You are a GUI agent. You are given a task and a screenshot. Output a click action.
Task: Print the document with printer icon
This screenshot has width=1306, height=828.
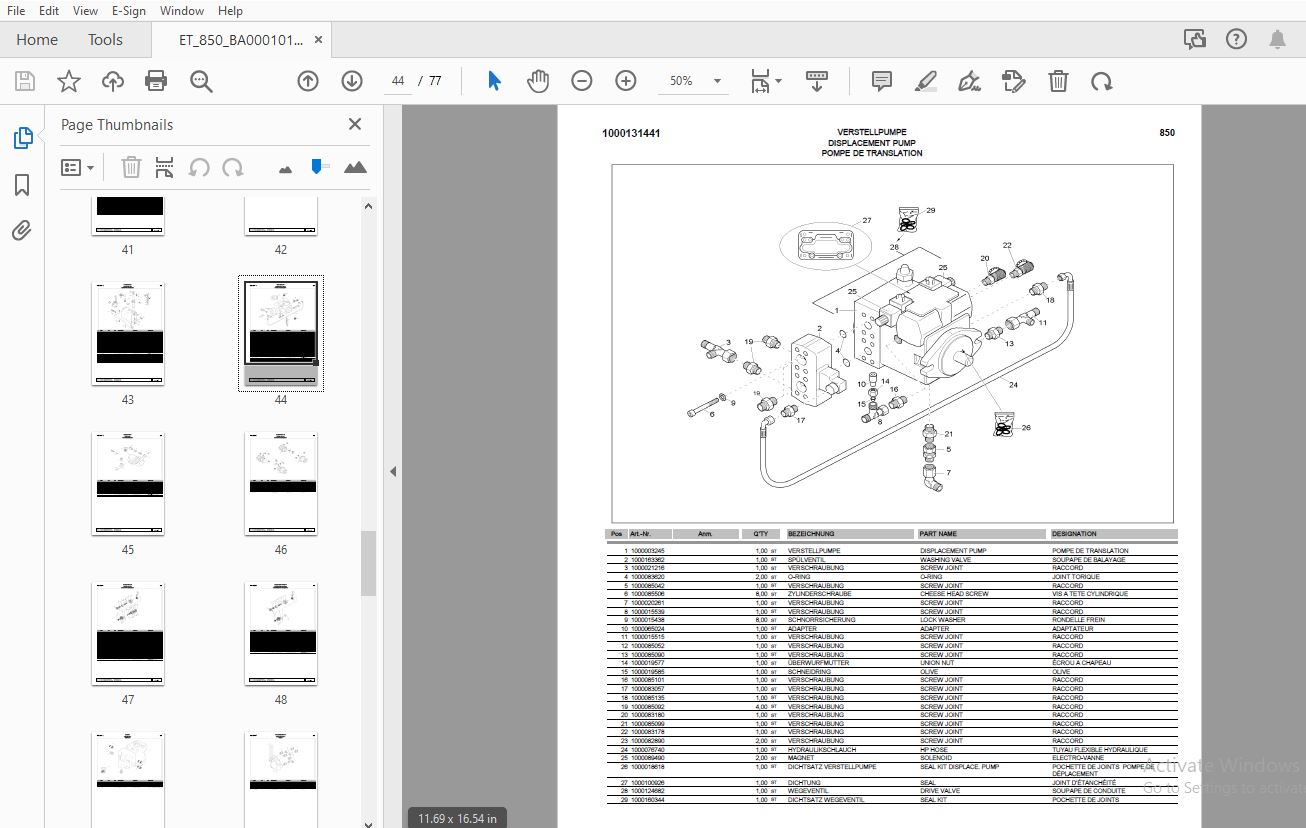[156, 81]
